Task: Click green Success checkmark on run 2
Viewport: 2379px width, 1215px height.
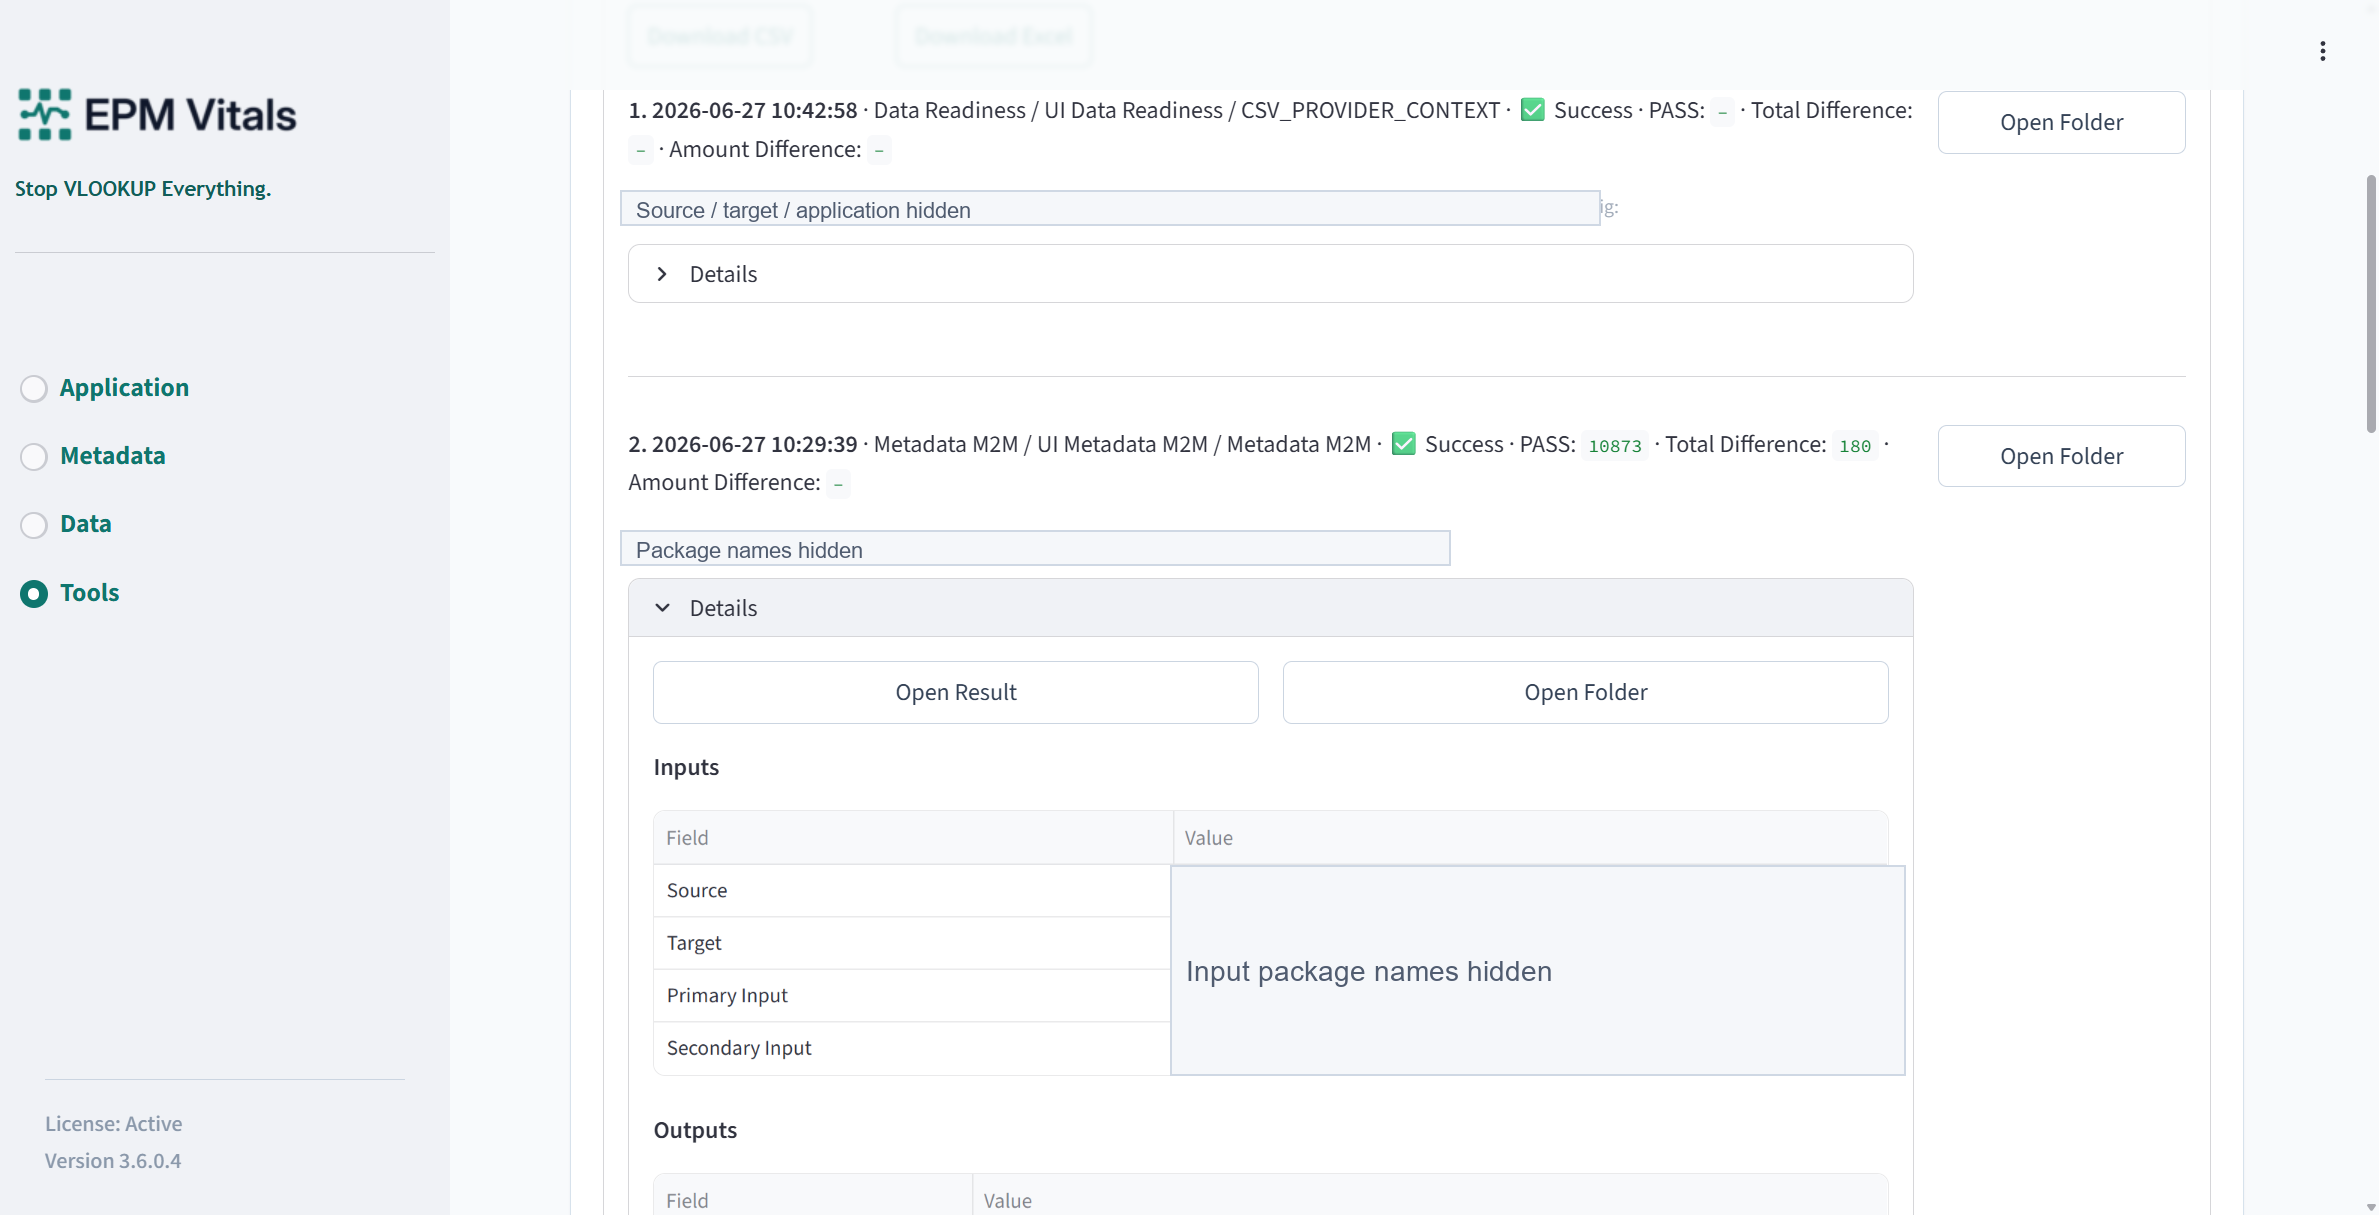Action: pos(1403,444)
